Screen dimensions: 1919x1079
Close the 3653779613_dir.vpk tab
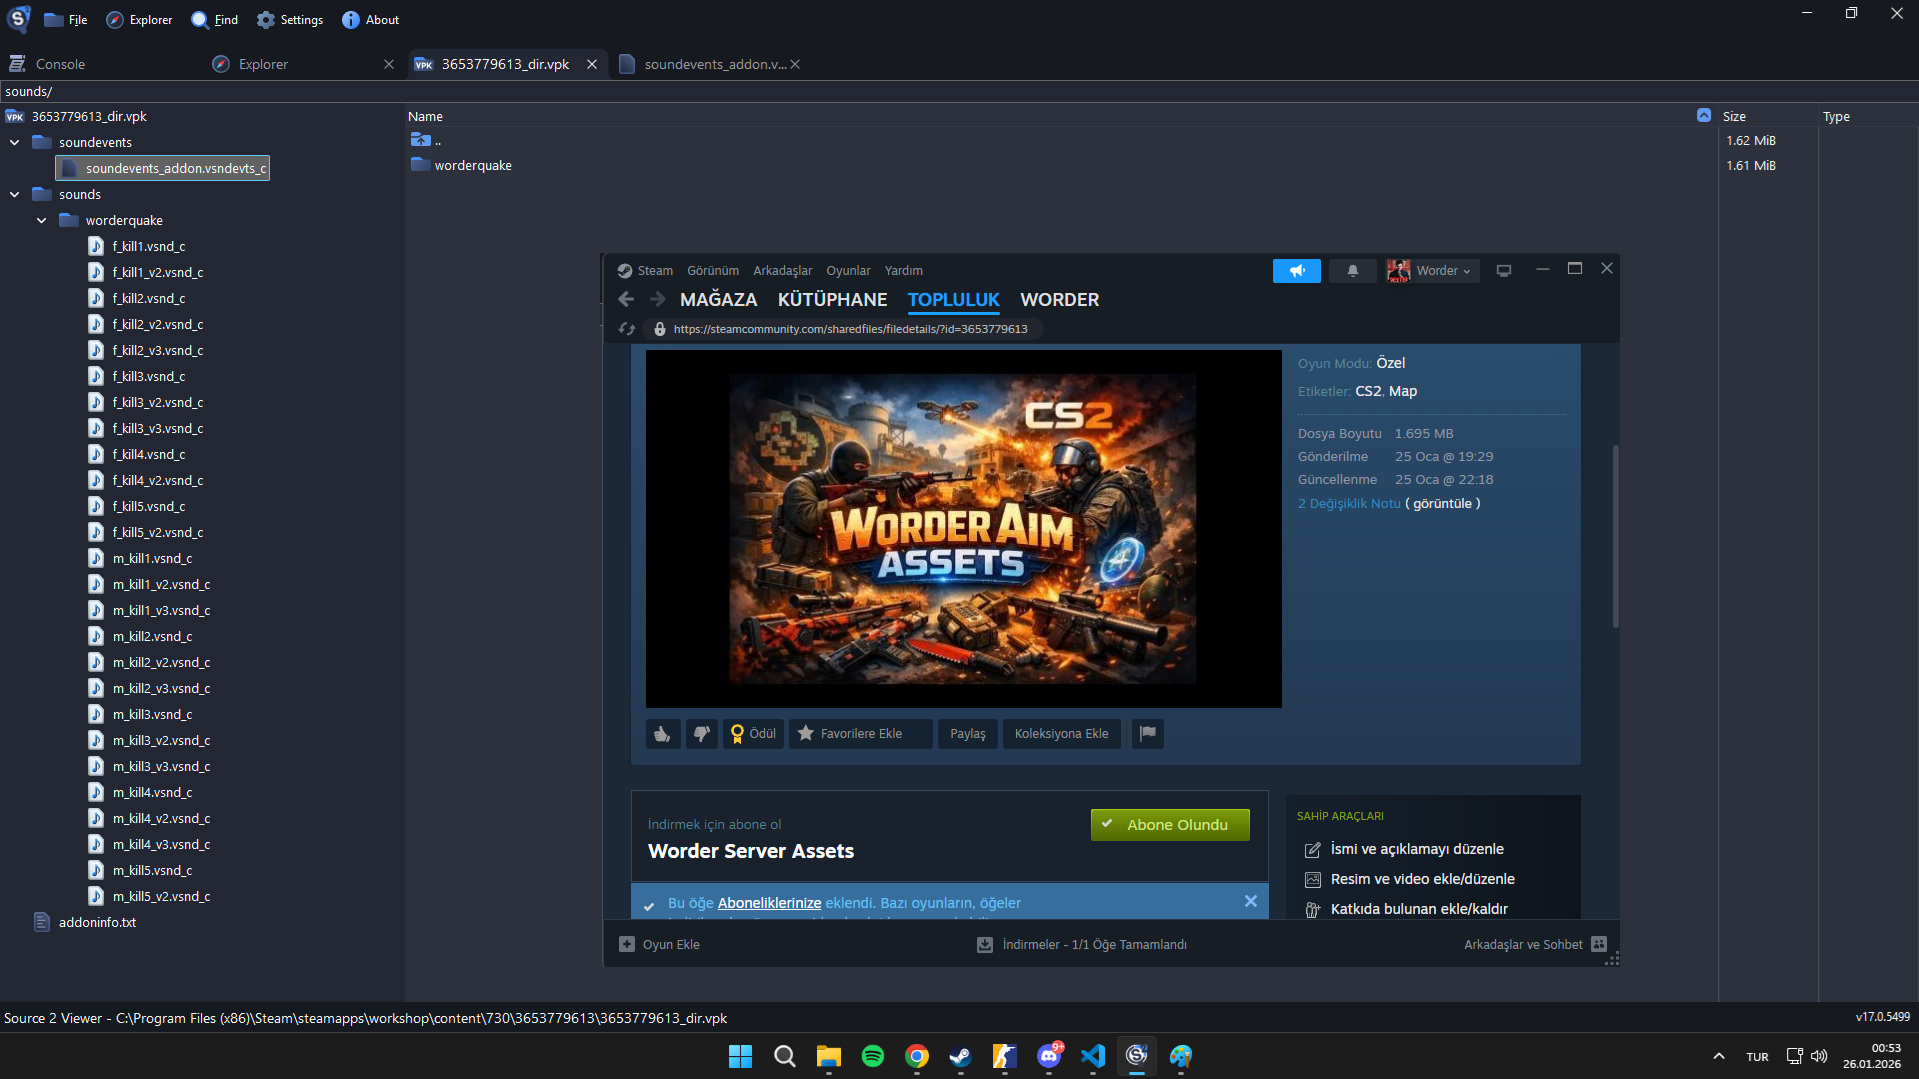click(592, 64)
